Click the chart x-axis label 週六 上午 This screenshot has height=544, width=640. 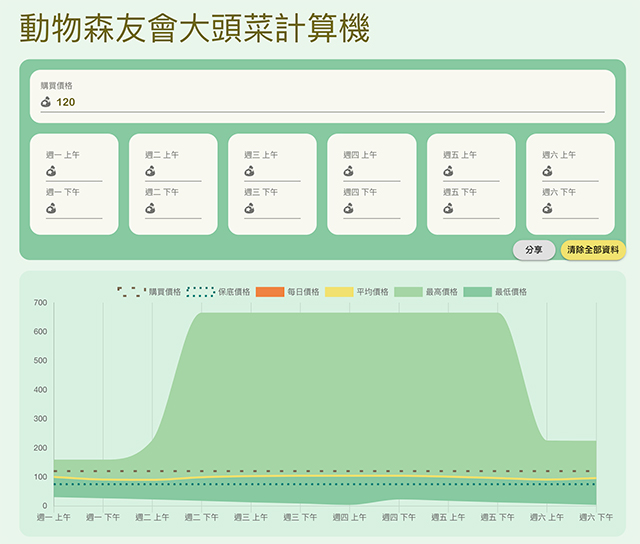click(x=547, y=517)
